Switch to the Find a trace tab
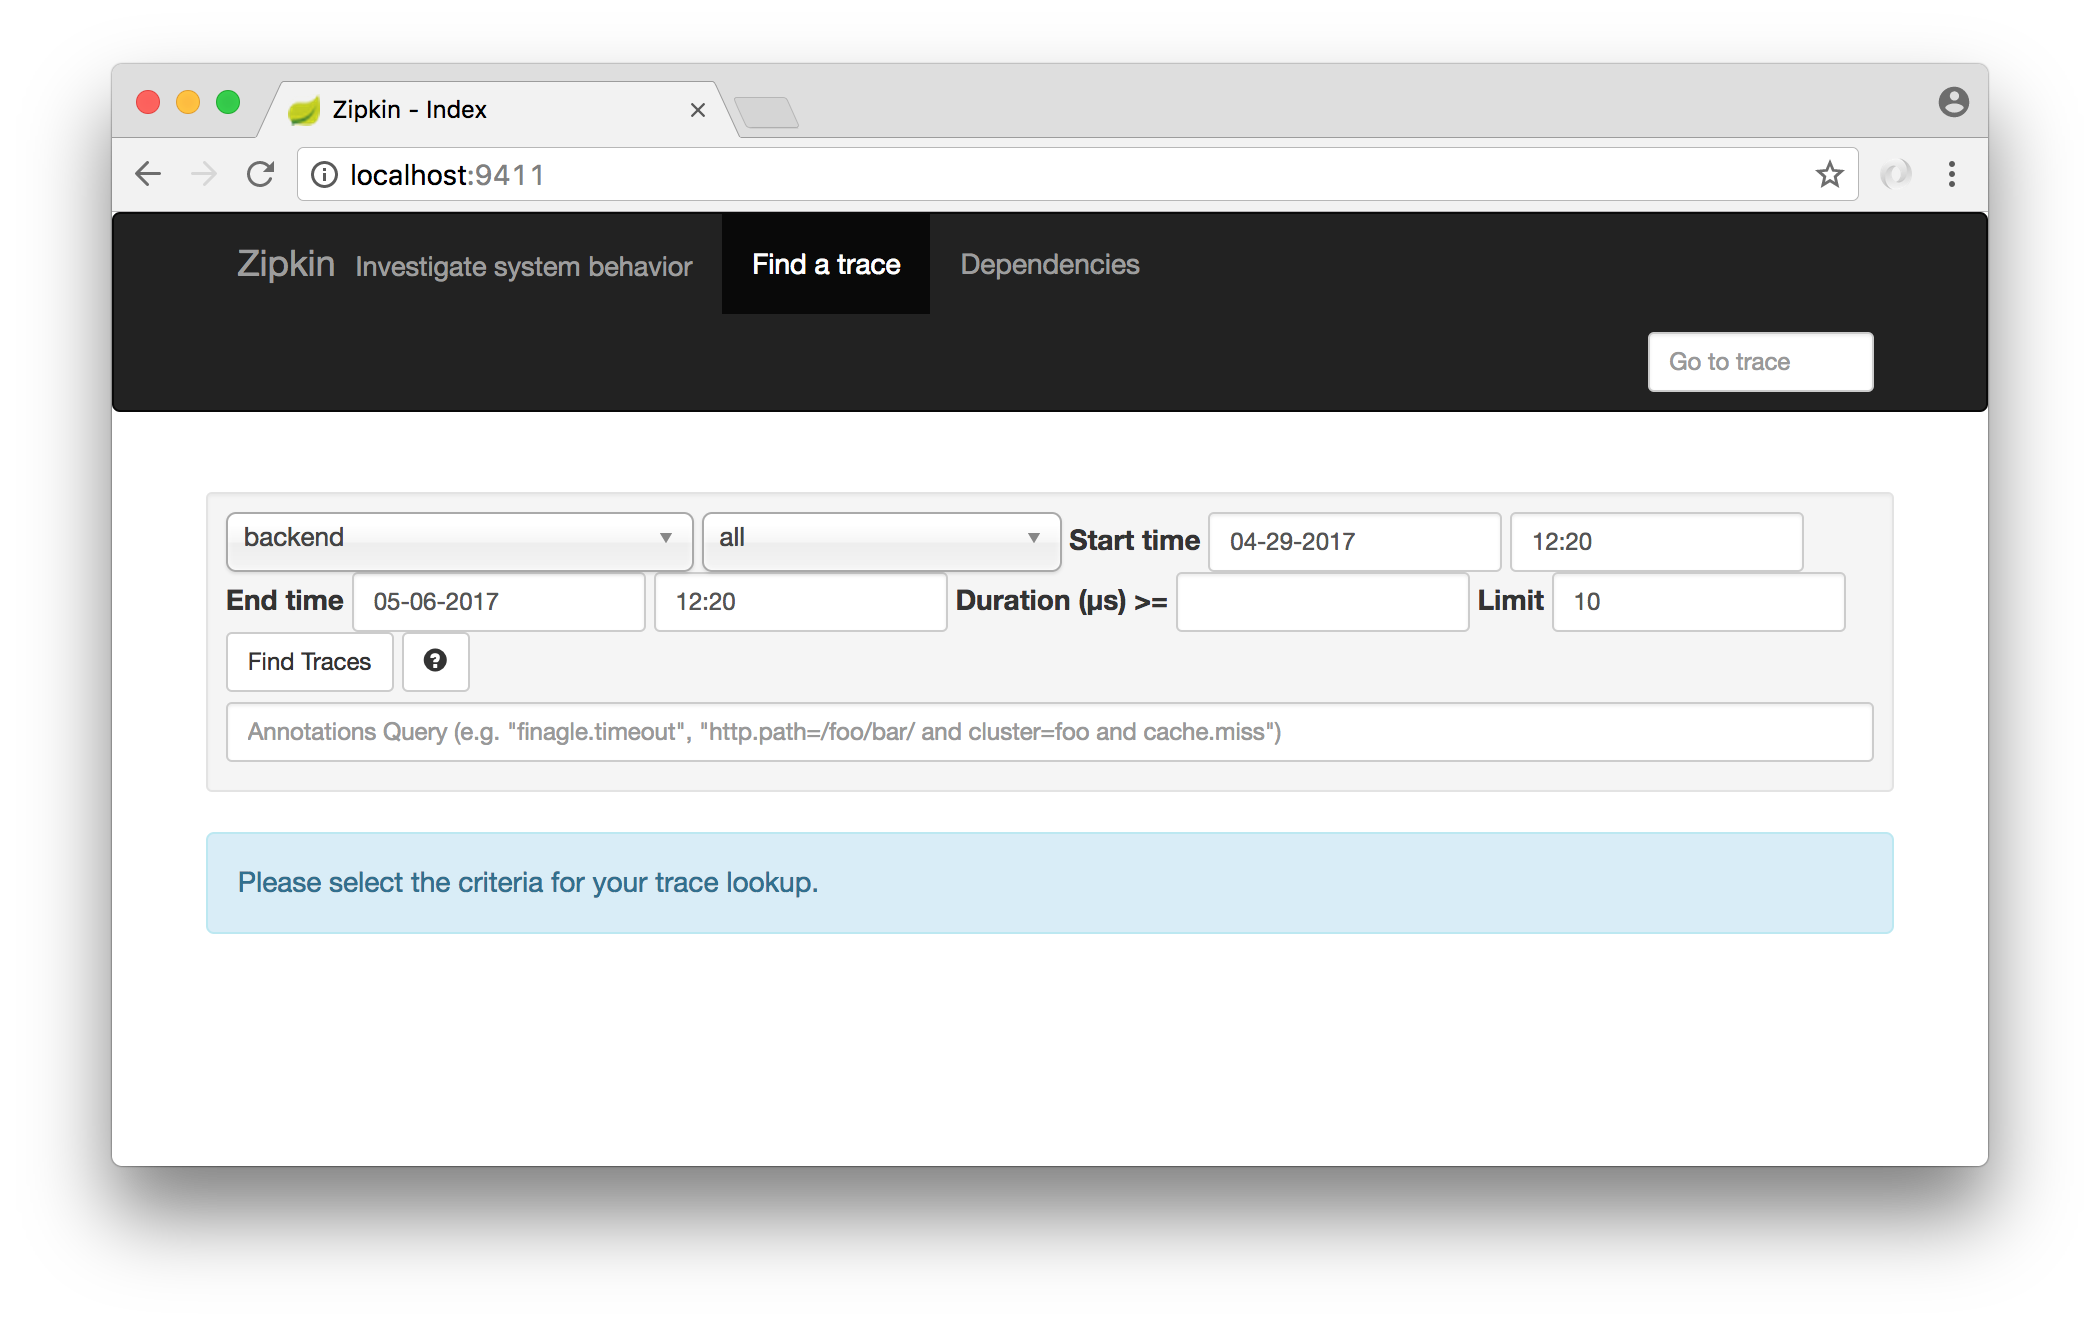Image resolution: width=2100 pixels, height=1326 pixels. coord(825,264)
